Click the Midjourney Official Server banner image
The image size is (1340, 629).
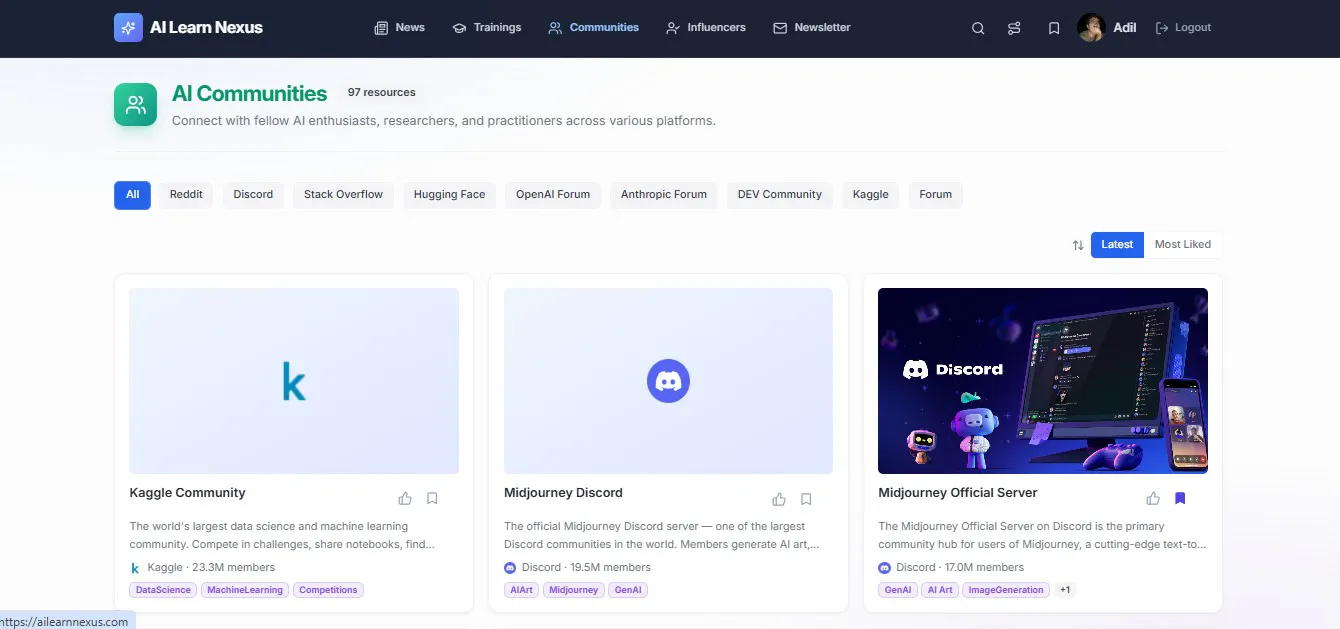(1043, 381)
